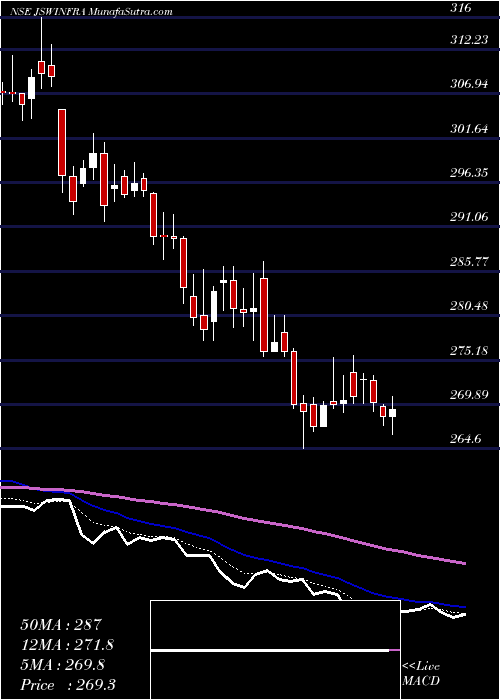
Task: Select the 301.64 price axis label
Action: [x=469, y=129]
